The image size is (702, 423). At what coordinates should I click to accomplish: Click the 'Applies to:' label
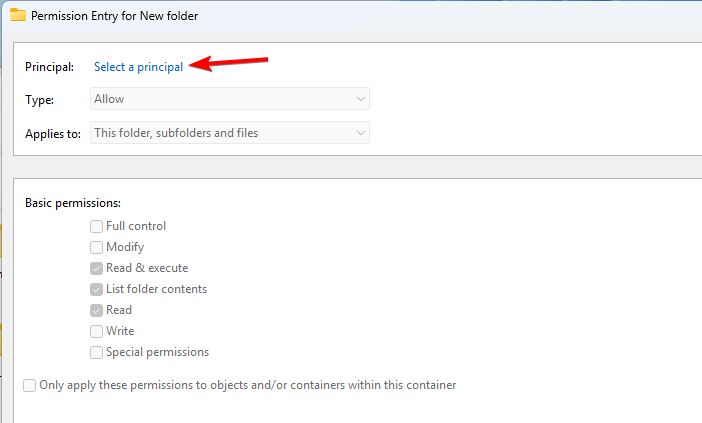click(x=53, y=133)
